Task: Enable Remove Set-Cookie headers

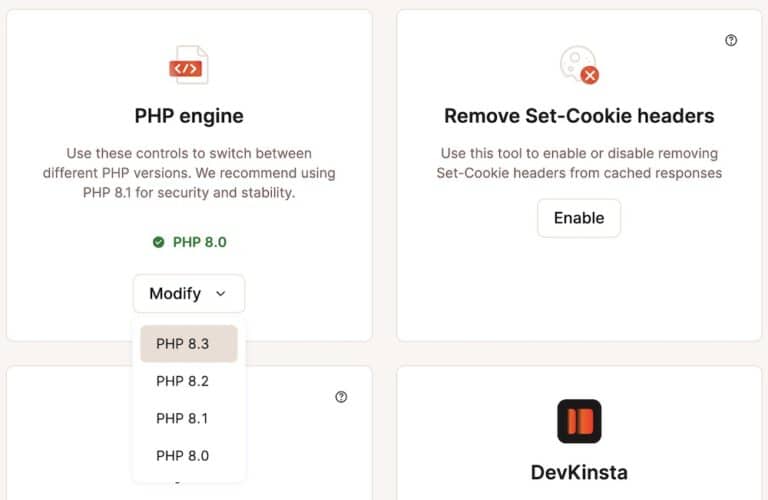Action: tap(579, 218)
